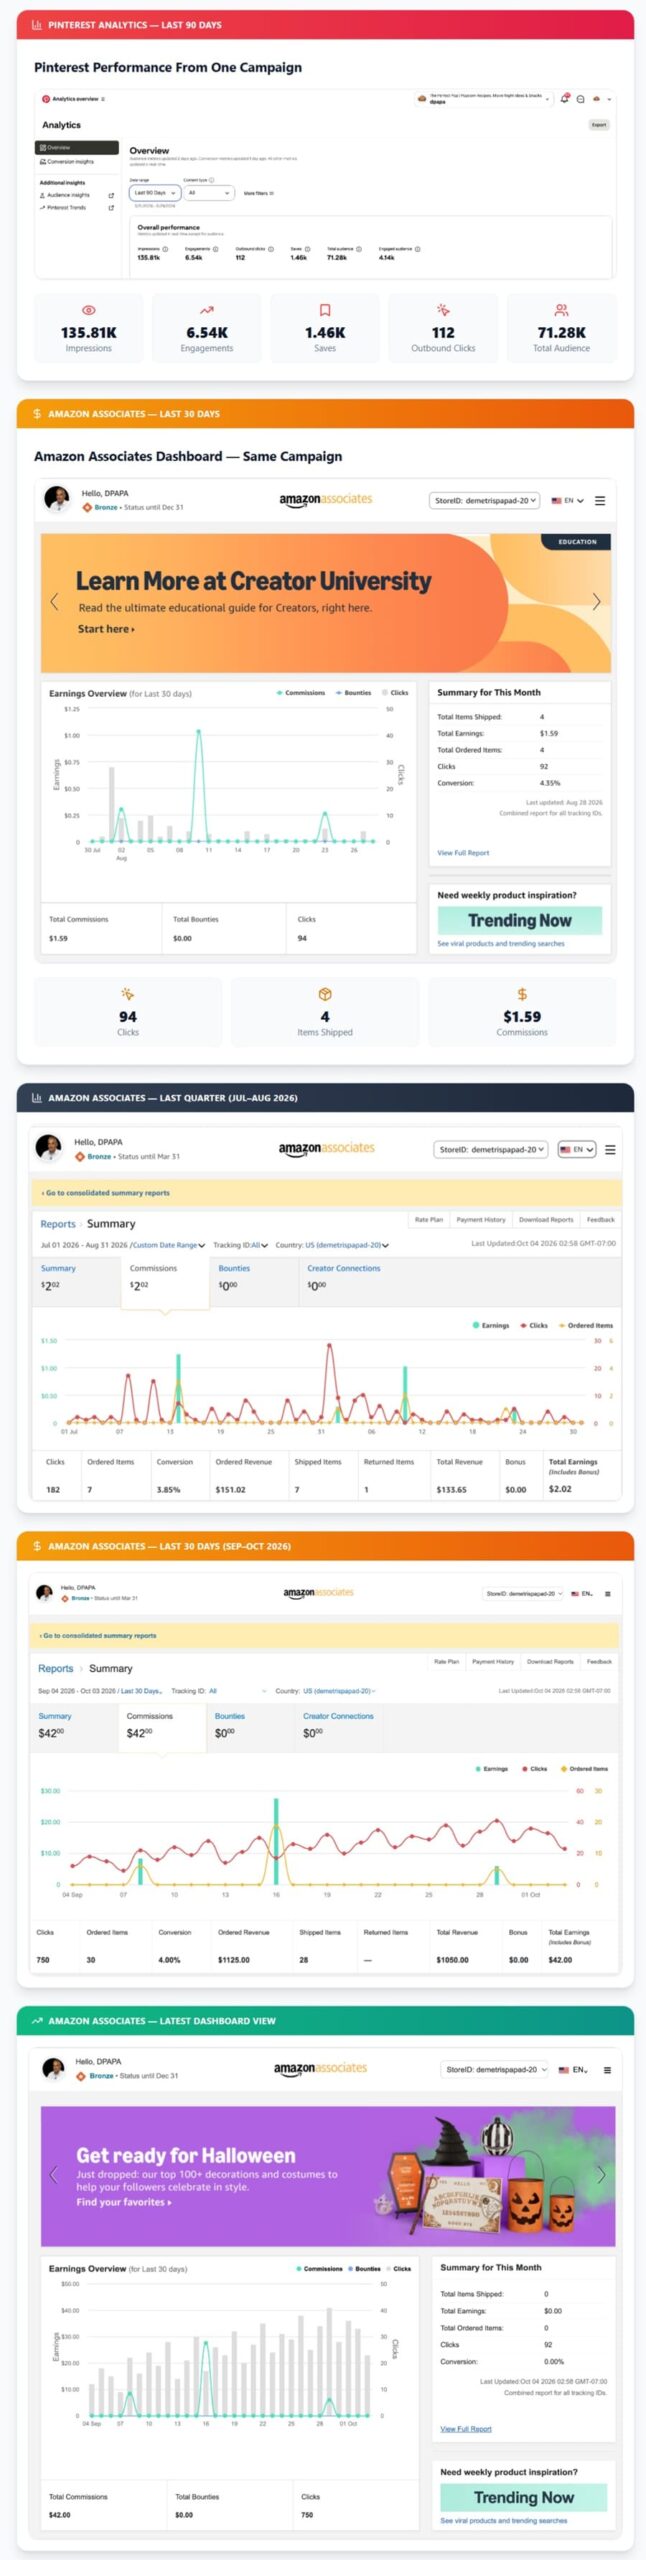Toggle Bounties legend in Halloween dashboard chart
This screenshot has height=2560, width=646.
tap(364, 2269)
